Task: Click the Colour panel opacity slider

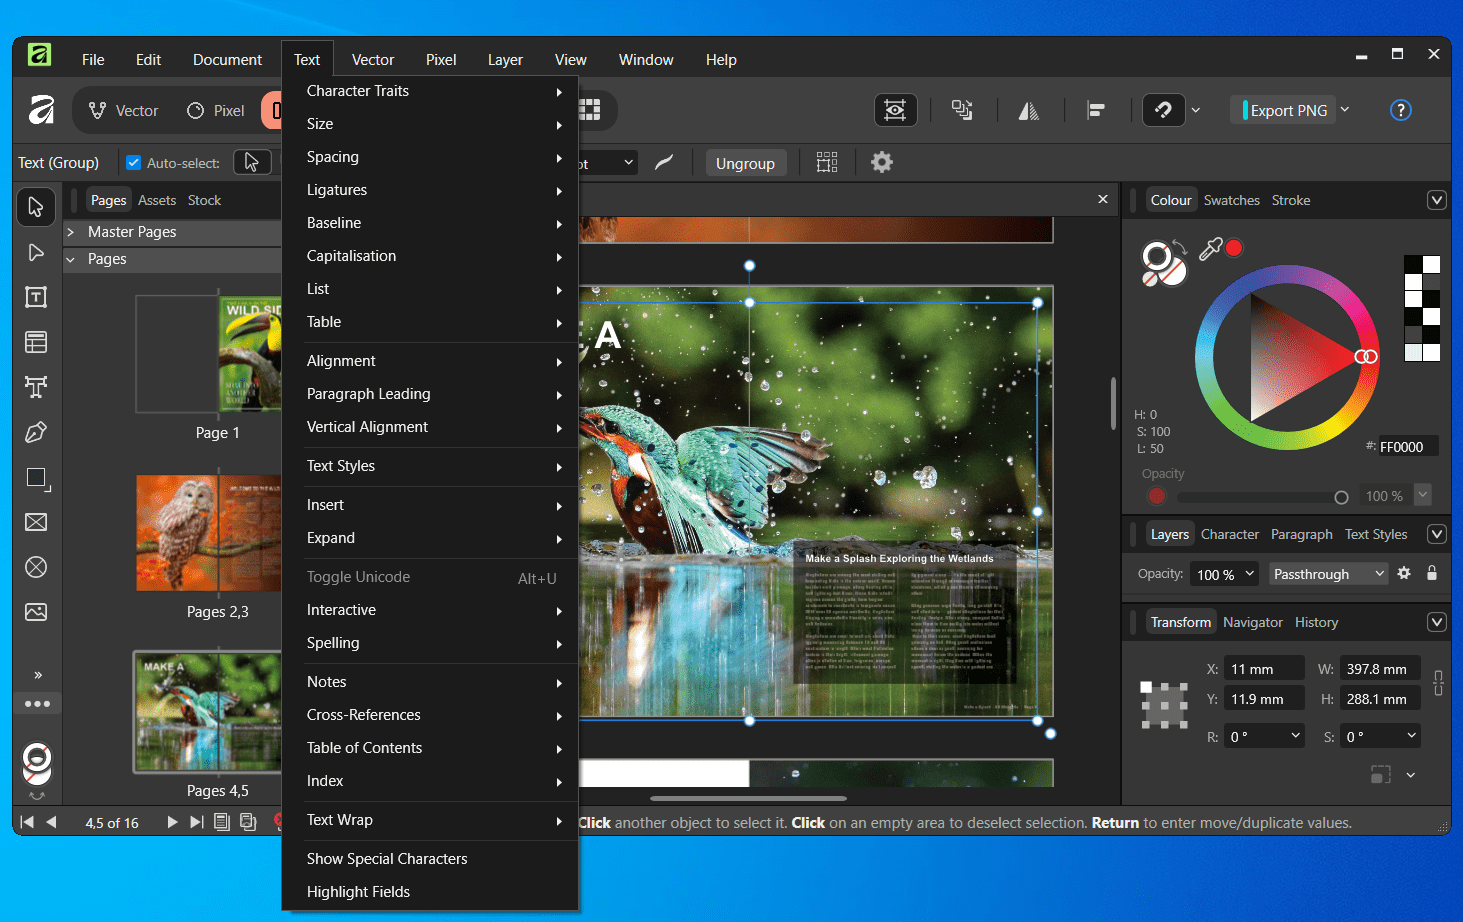Action: point(1262,497)
